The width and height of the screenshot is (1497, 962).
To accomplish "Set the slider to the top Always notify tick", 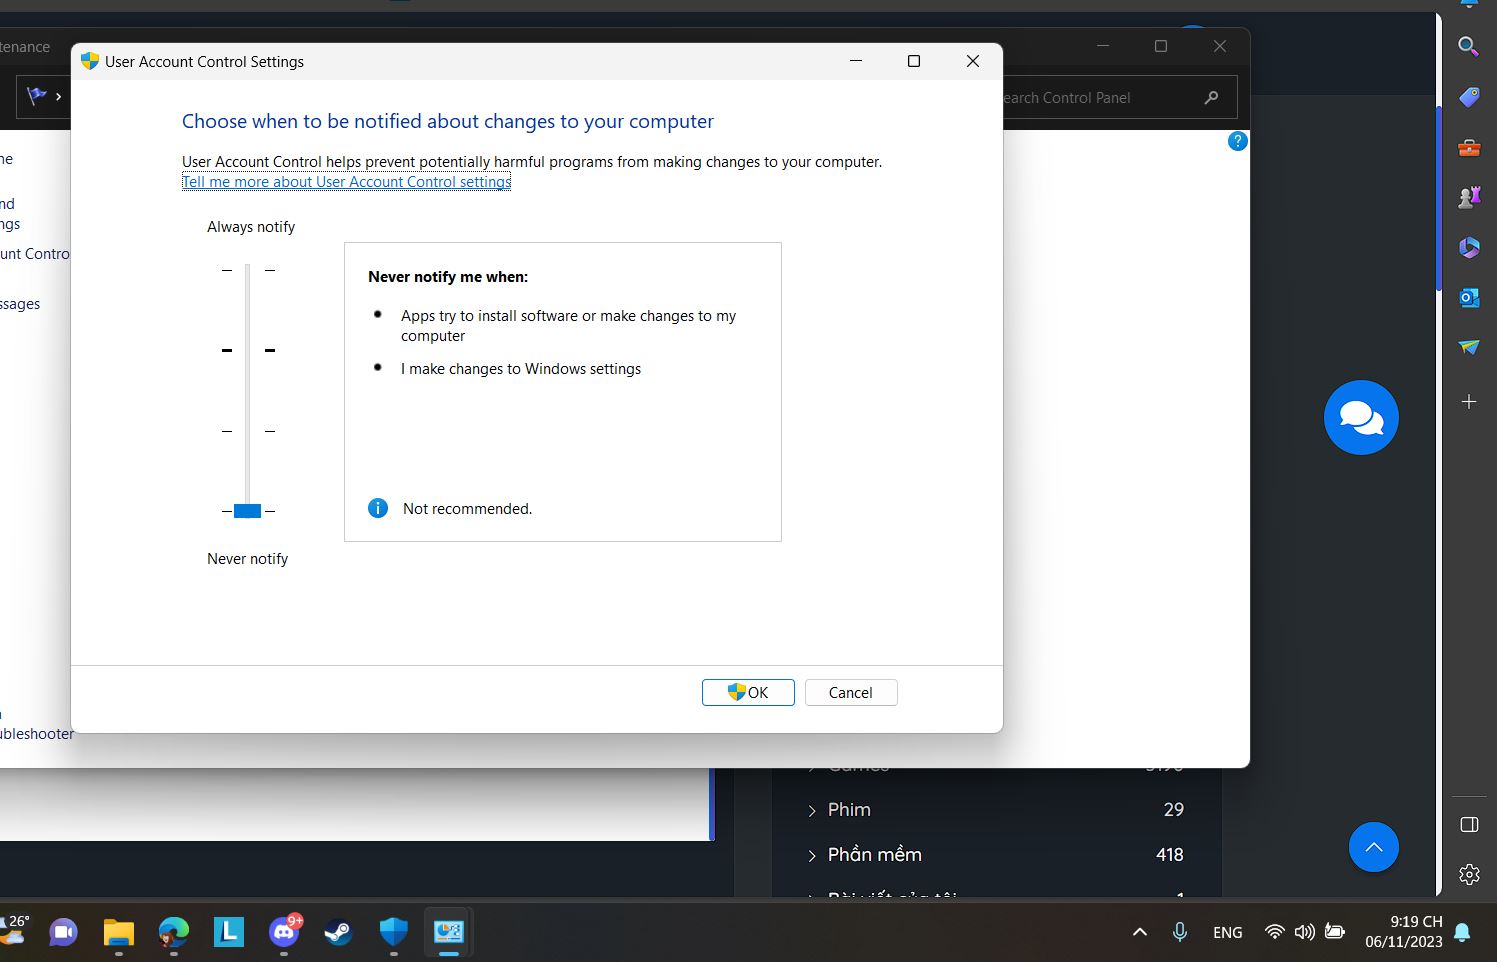I will pos(247,270).
